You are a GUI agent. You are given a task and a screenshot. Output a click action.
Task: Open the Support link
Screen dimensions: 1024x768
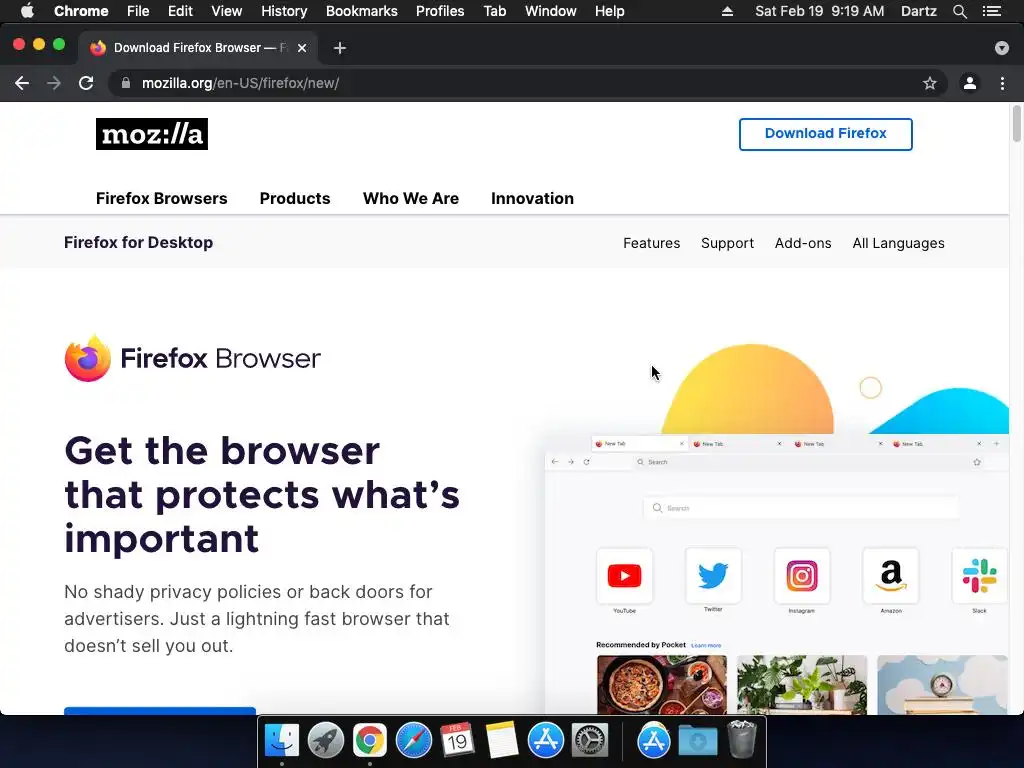728,243
